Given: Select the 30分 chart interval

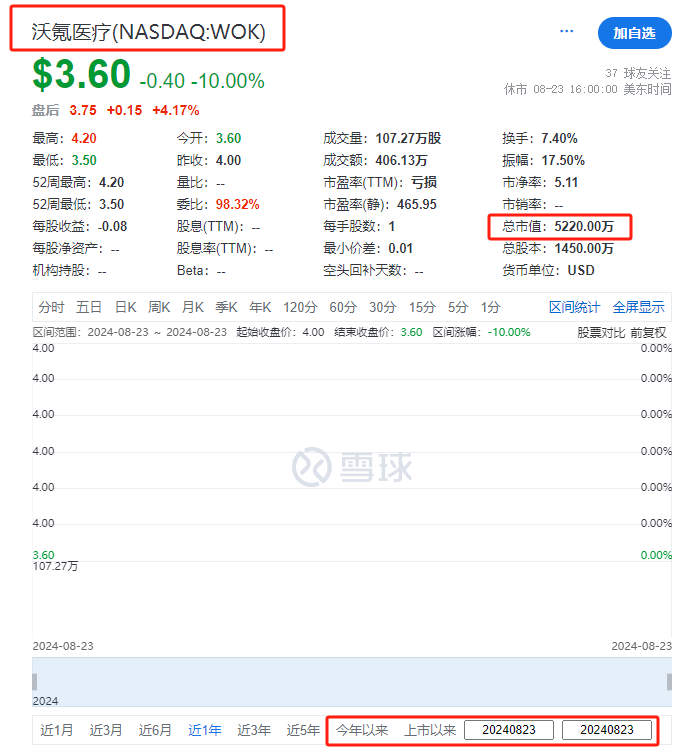Looking at the screenshot, I should click(383, 307).
